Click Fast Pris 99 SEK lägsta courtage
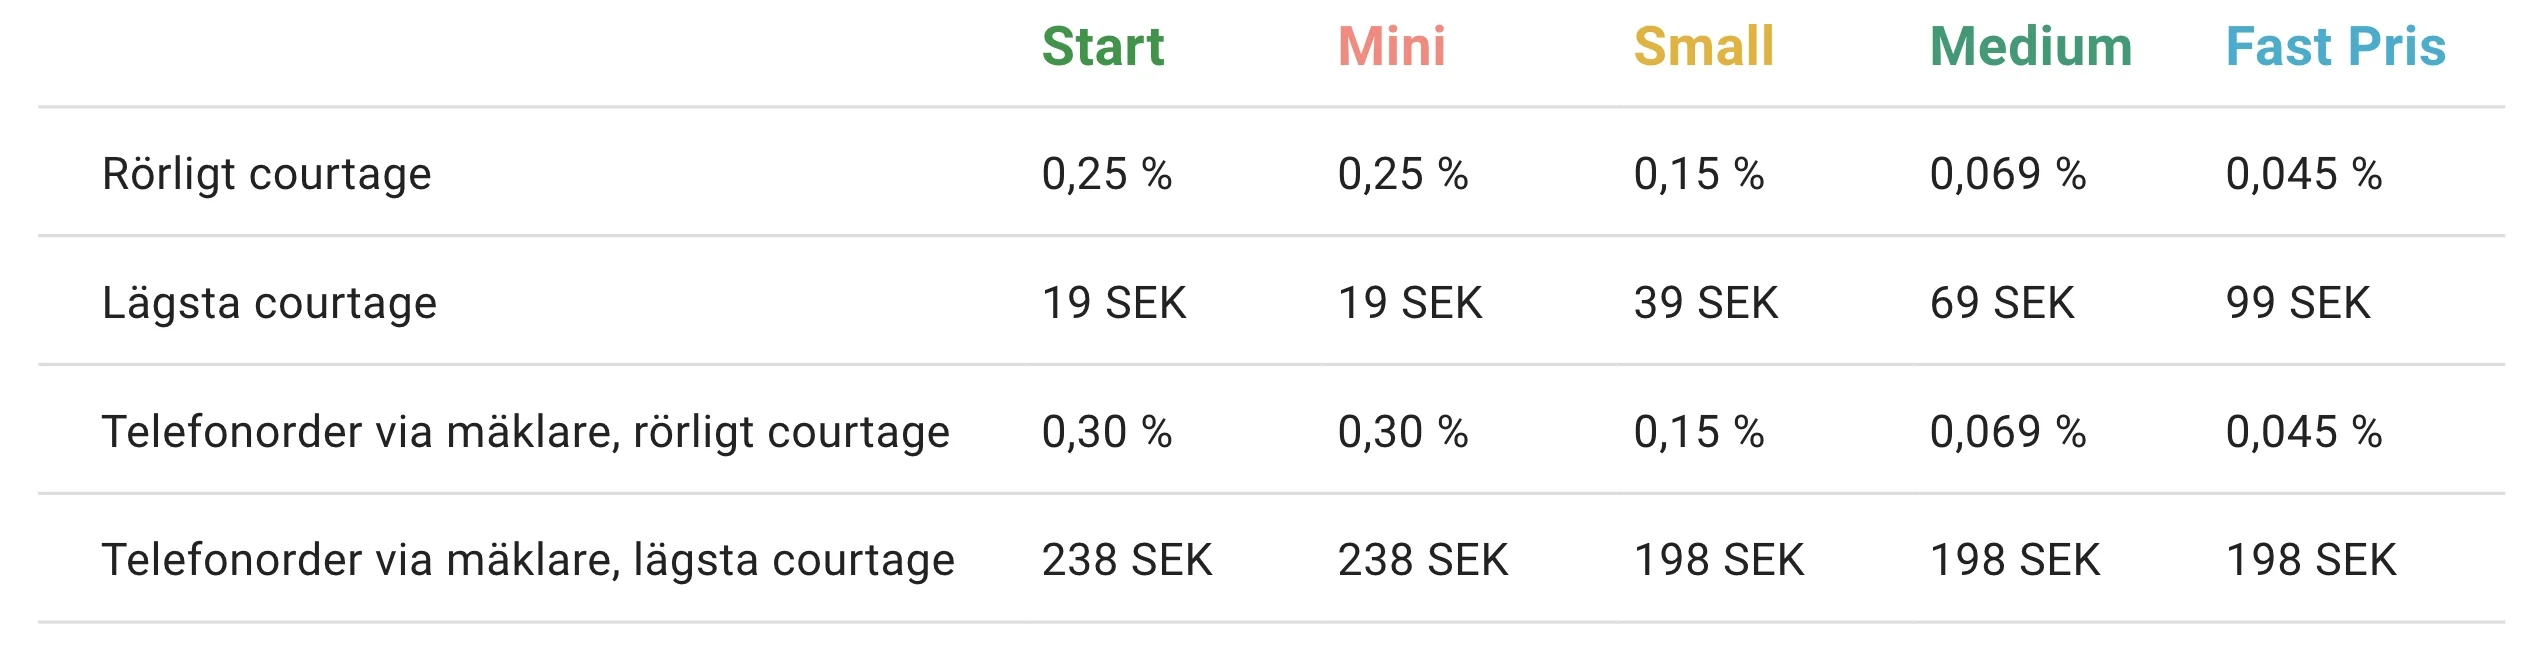The height and width of the screenshot is (650, 2540). point(2297,303)
